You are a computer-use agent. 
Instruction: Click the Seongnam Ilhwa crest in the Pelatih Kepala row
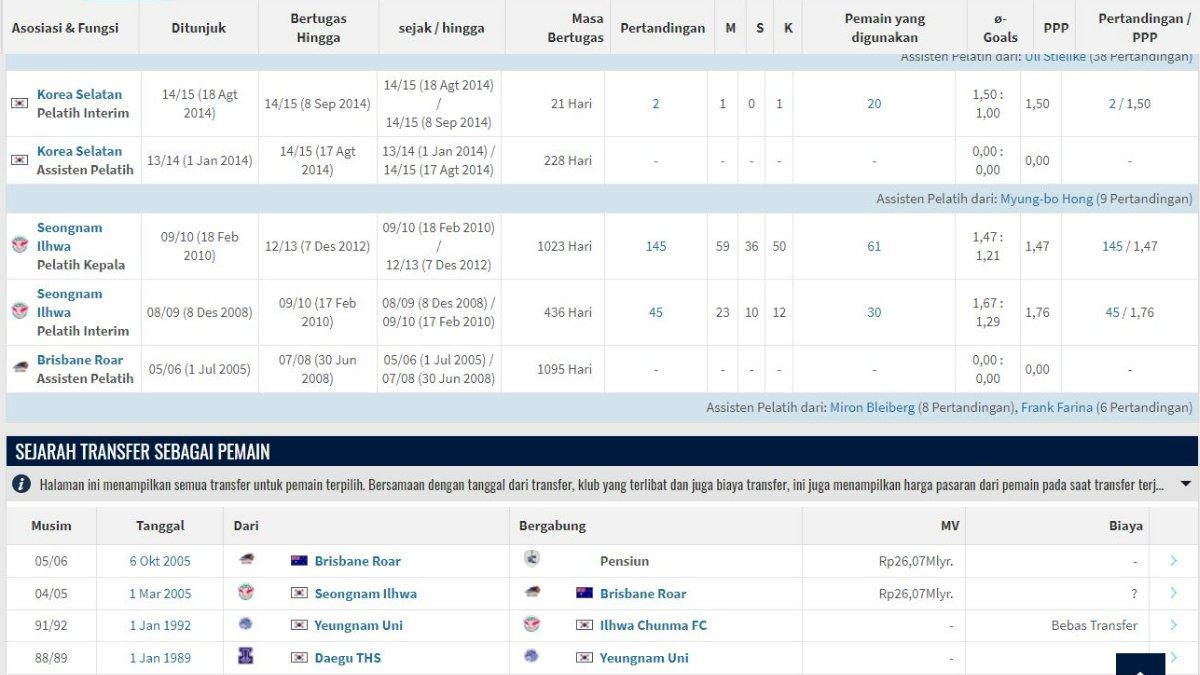[19, 245]
